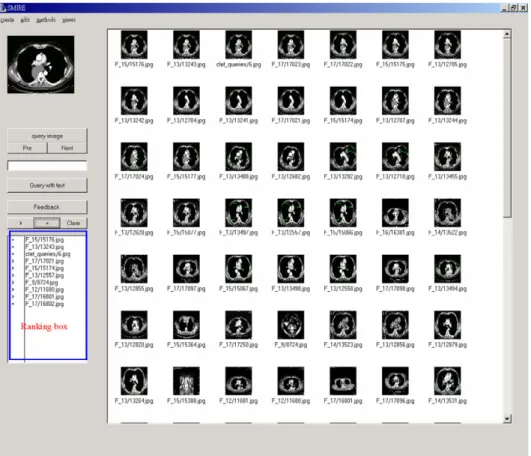Select clef_queries/6.jpg in ranking box list
The image size is (531, 456).
(48, 254)
